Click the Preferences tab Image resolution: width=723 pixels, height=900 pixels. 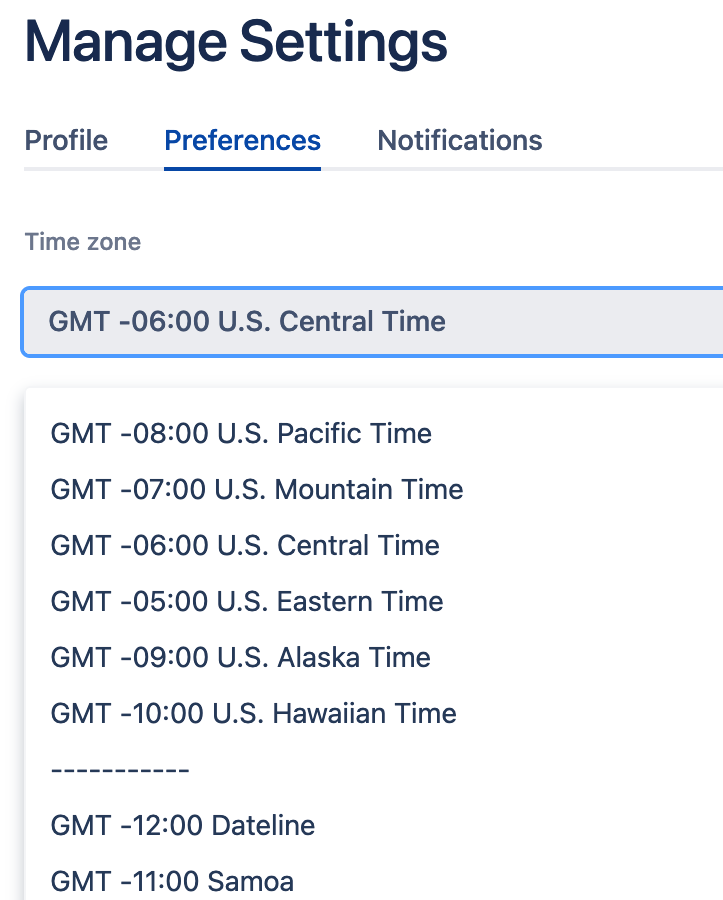pyautogui.click(x=242, y=141)
